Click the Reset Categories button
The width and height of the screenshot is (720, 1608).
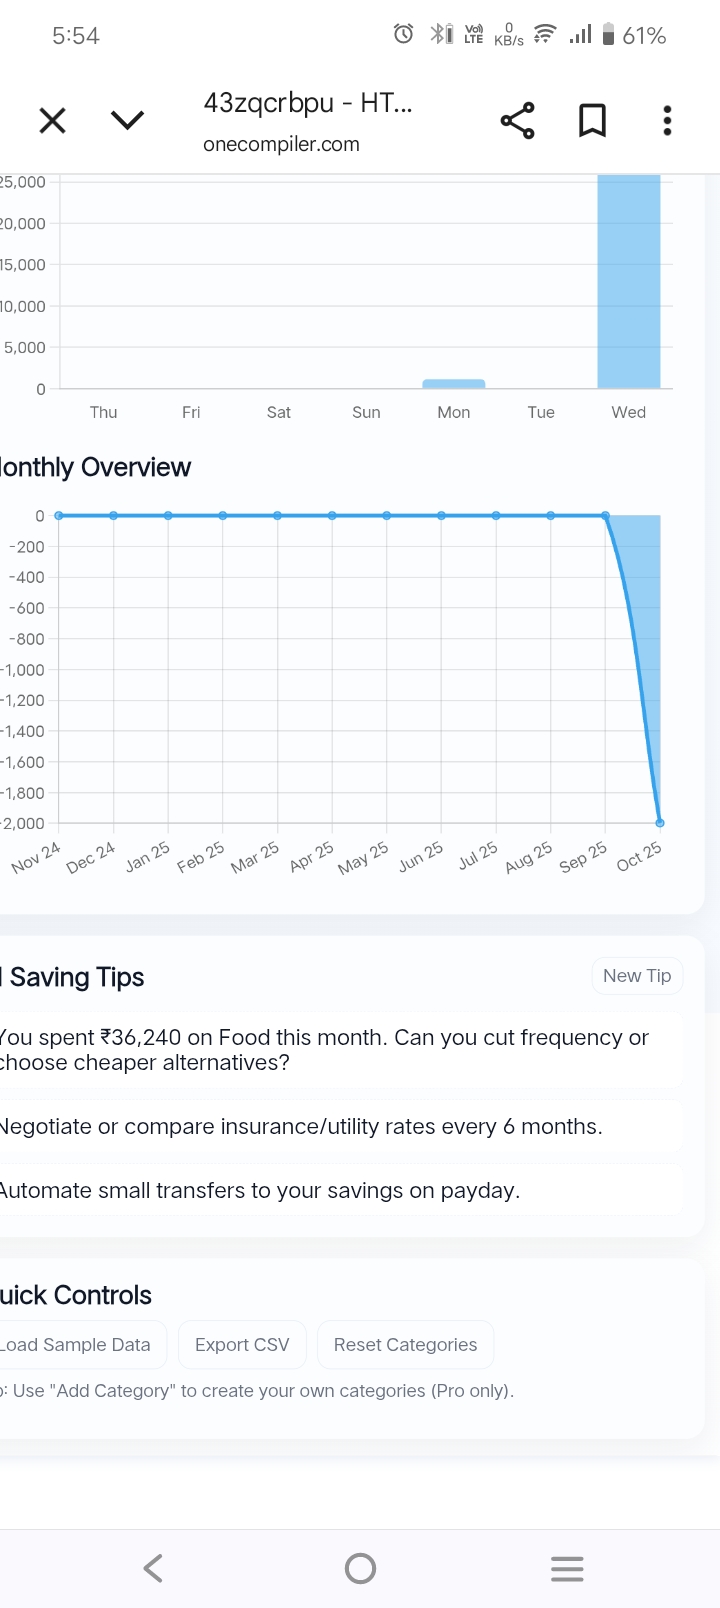point(405,1345)
